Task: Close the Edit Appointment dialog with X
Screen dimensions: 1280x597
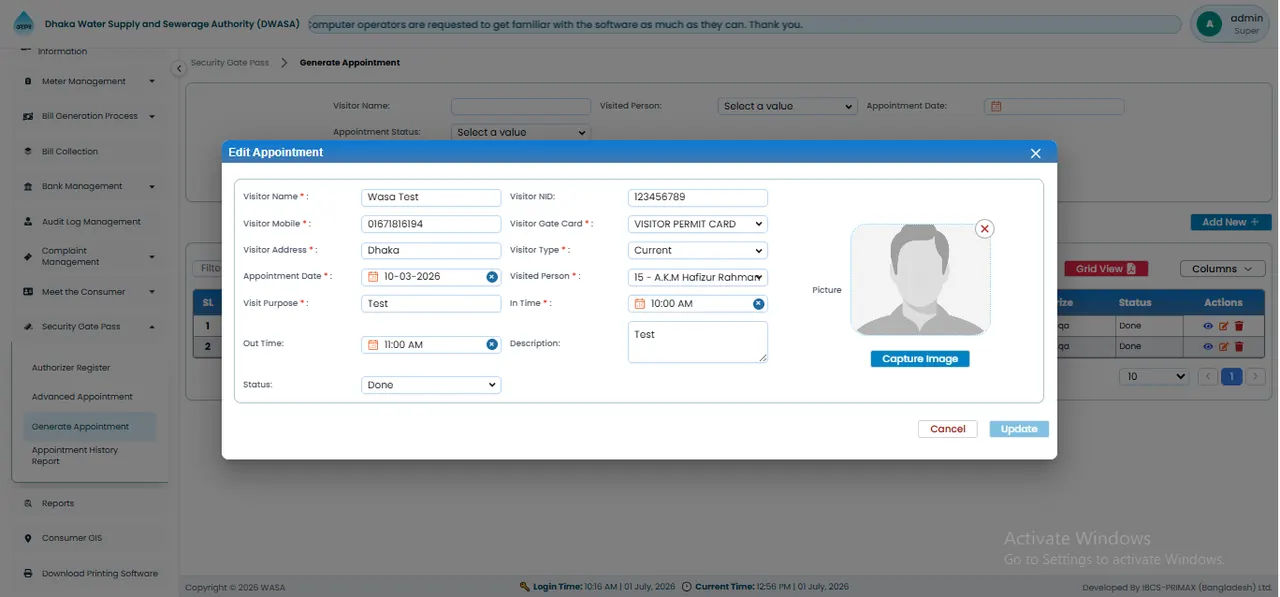Action: (1036, 153)
